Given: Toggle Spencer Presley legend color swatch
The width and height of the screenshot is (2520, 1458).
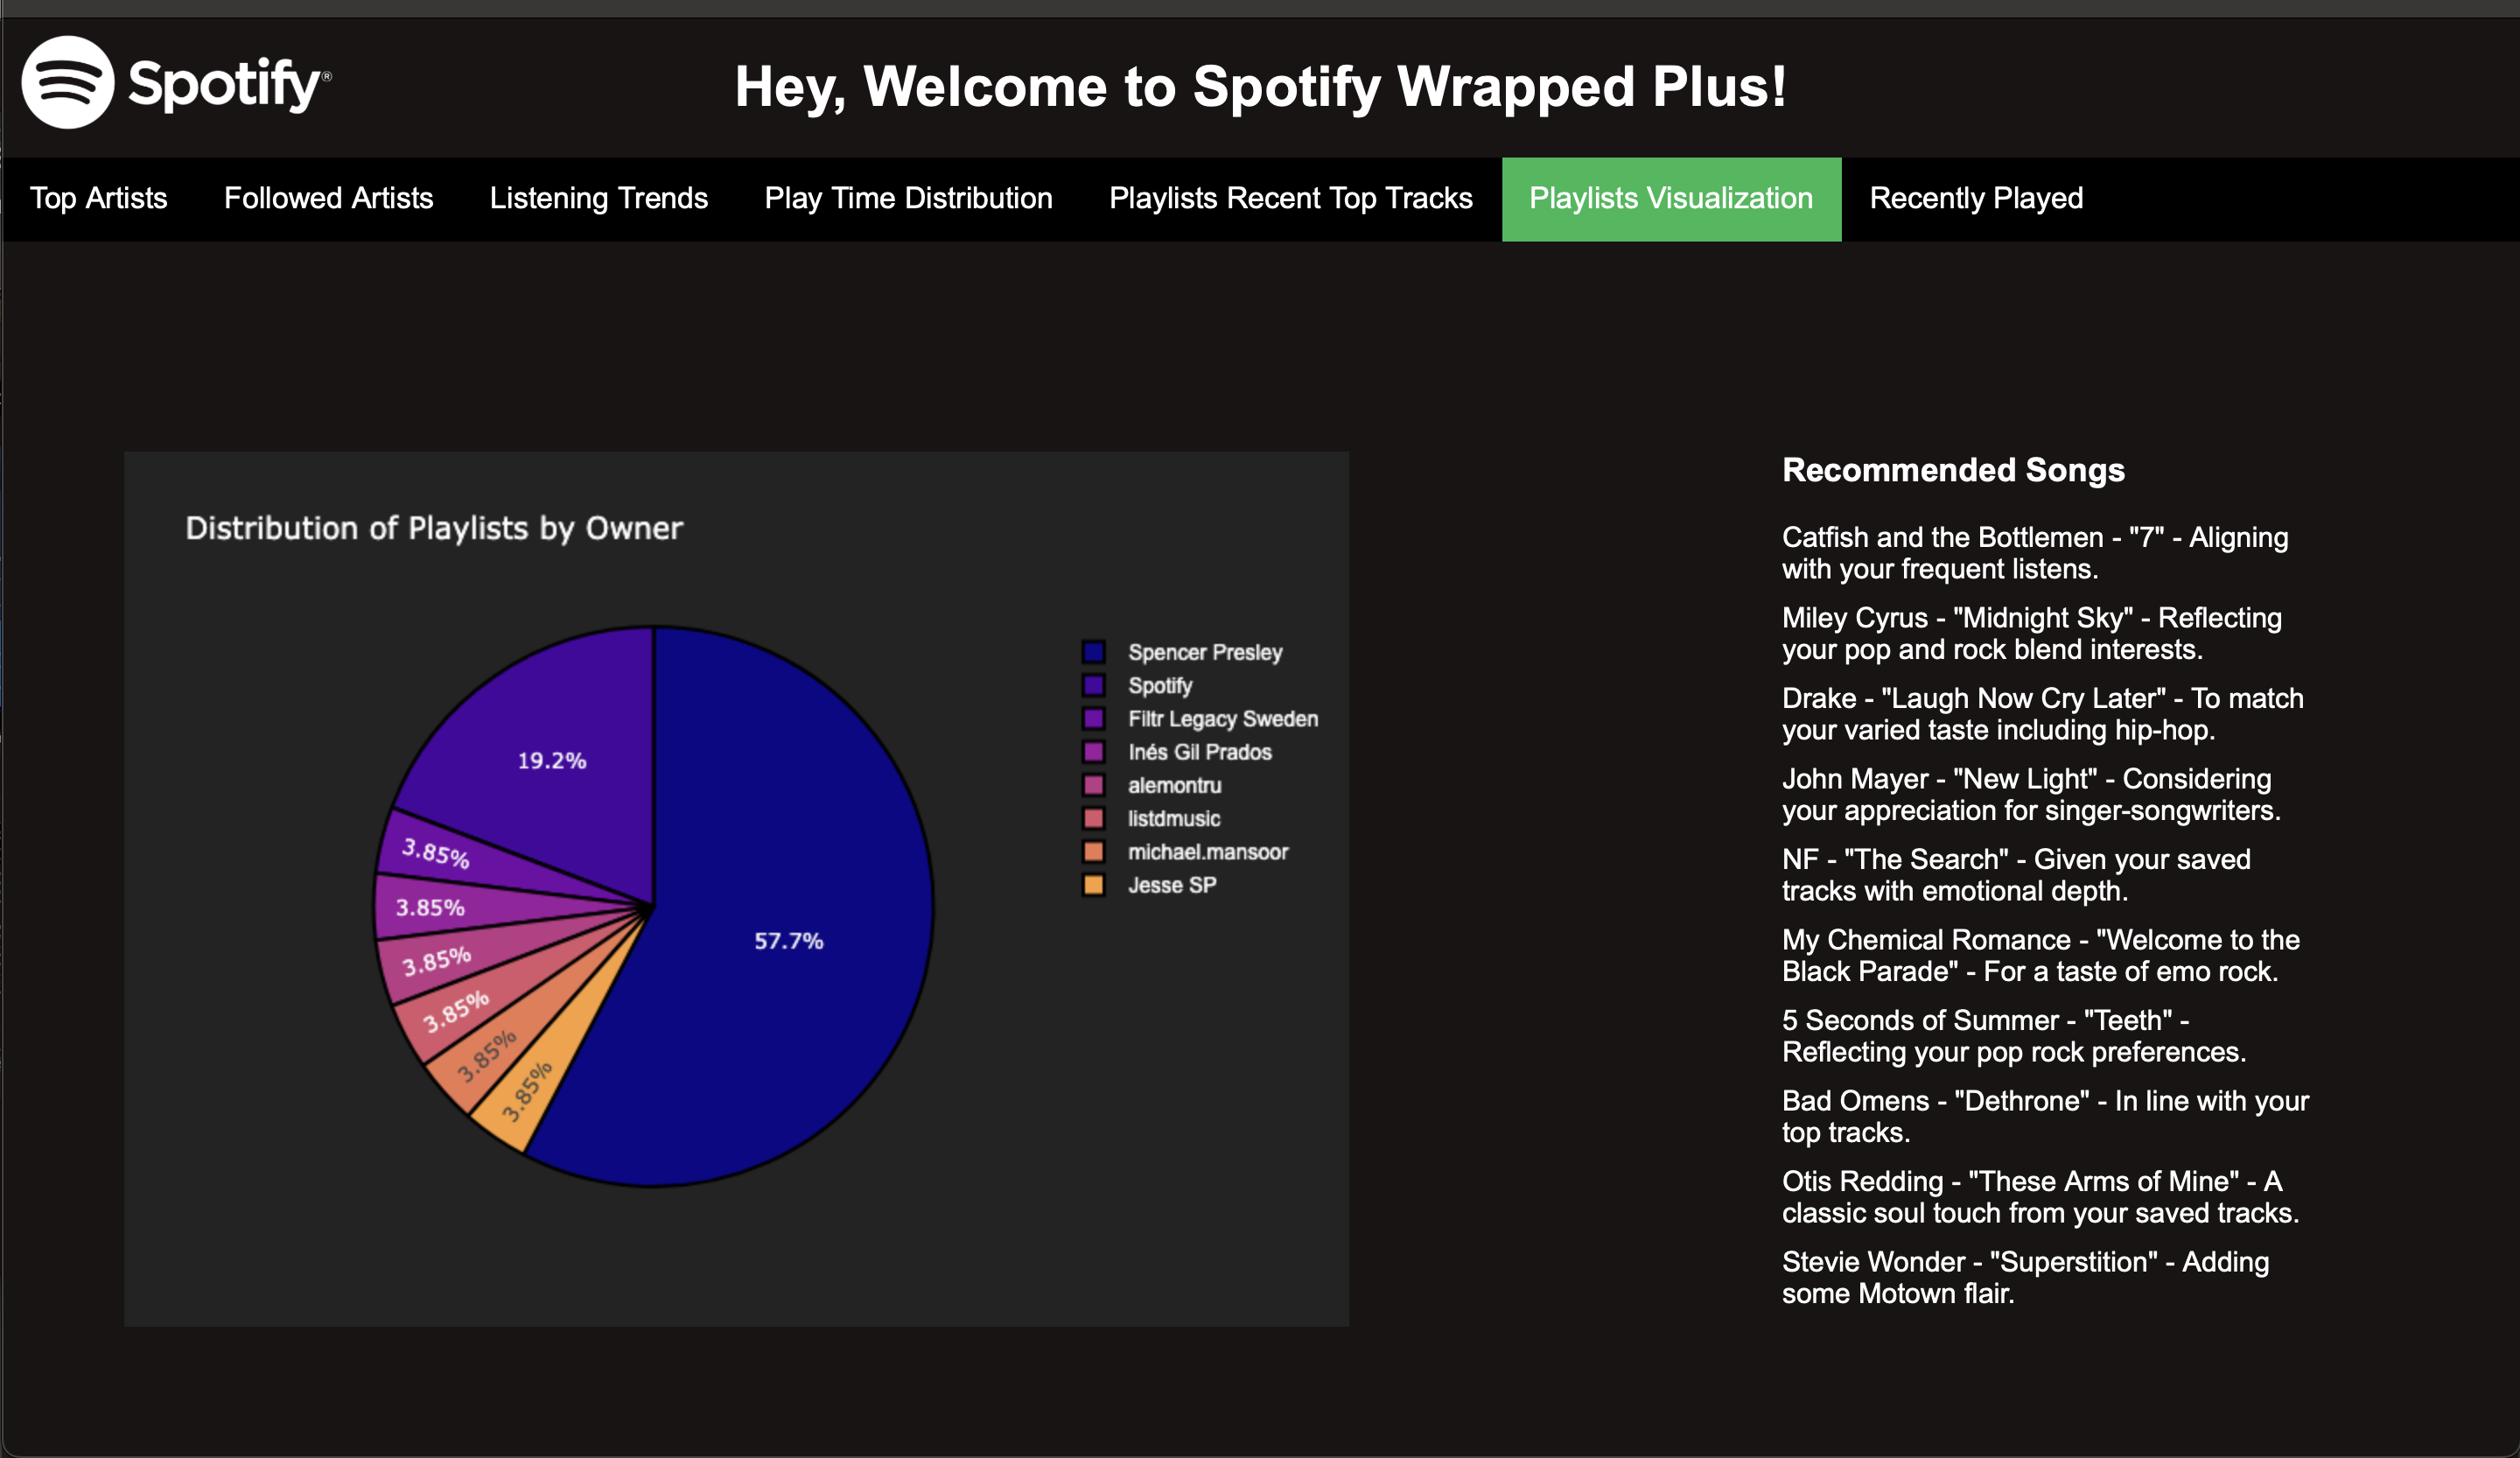Looking at the screenshot, I should (1093, 652).
